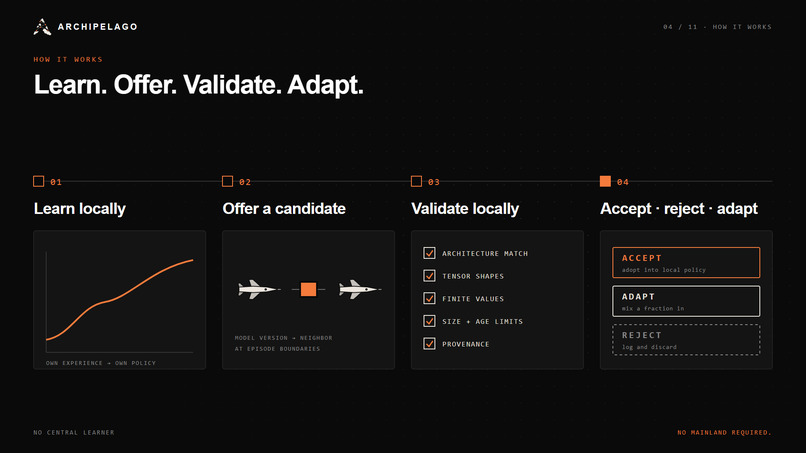The image size is (806, 453).
Task: Click the orange model square between planes
Action: click(x=308, y=289)
